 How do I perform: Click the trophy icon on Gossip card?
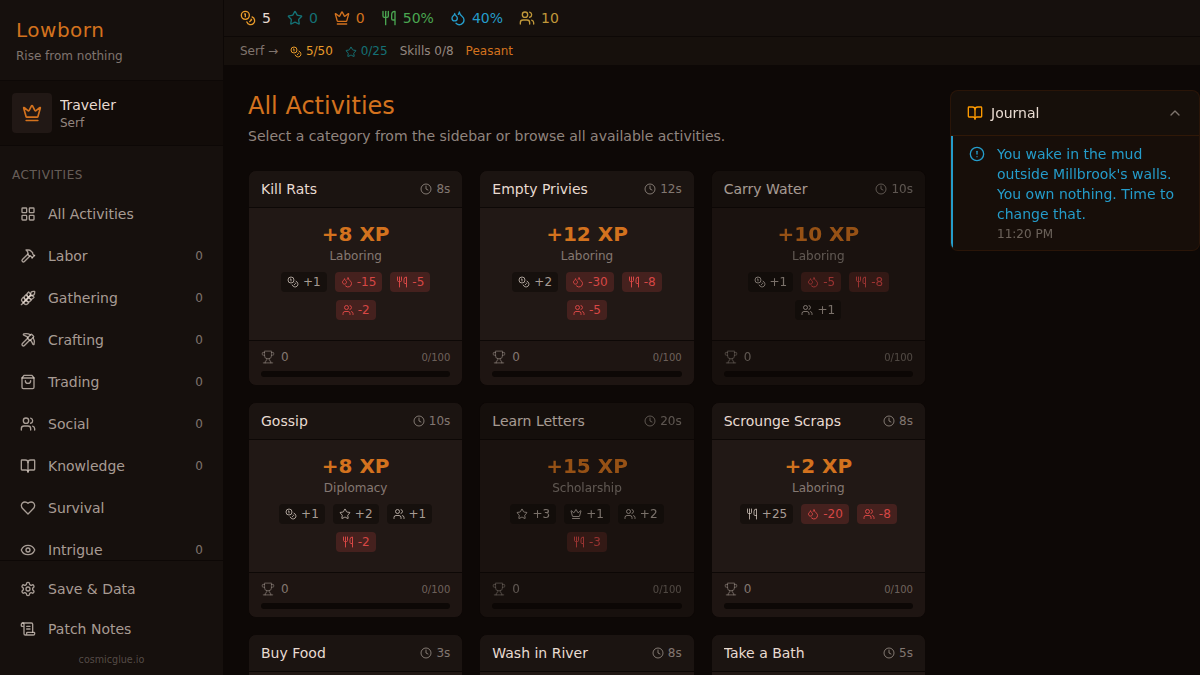[268, 589]
